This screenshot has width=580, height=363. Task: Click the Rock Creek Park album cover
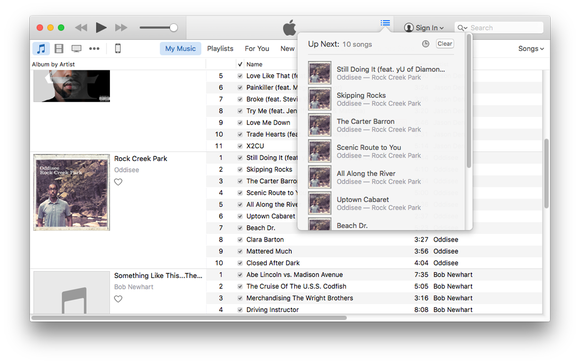pos(72,192)
